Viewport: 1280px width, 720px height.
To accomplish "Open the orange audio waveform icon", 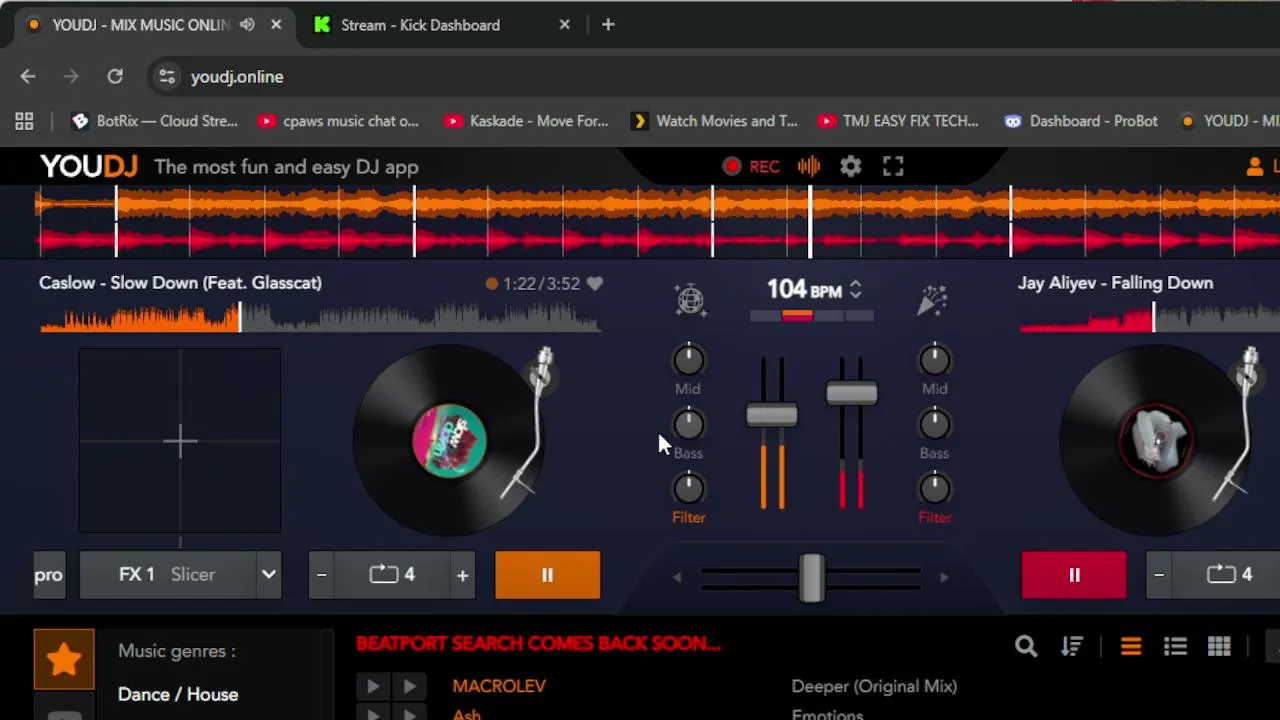I will pyautogui.click(x=809, y=167).
